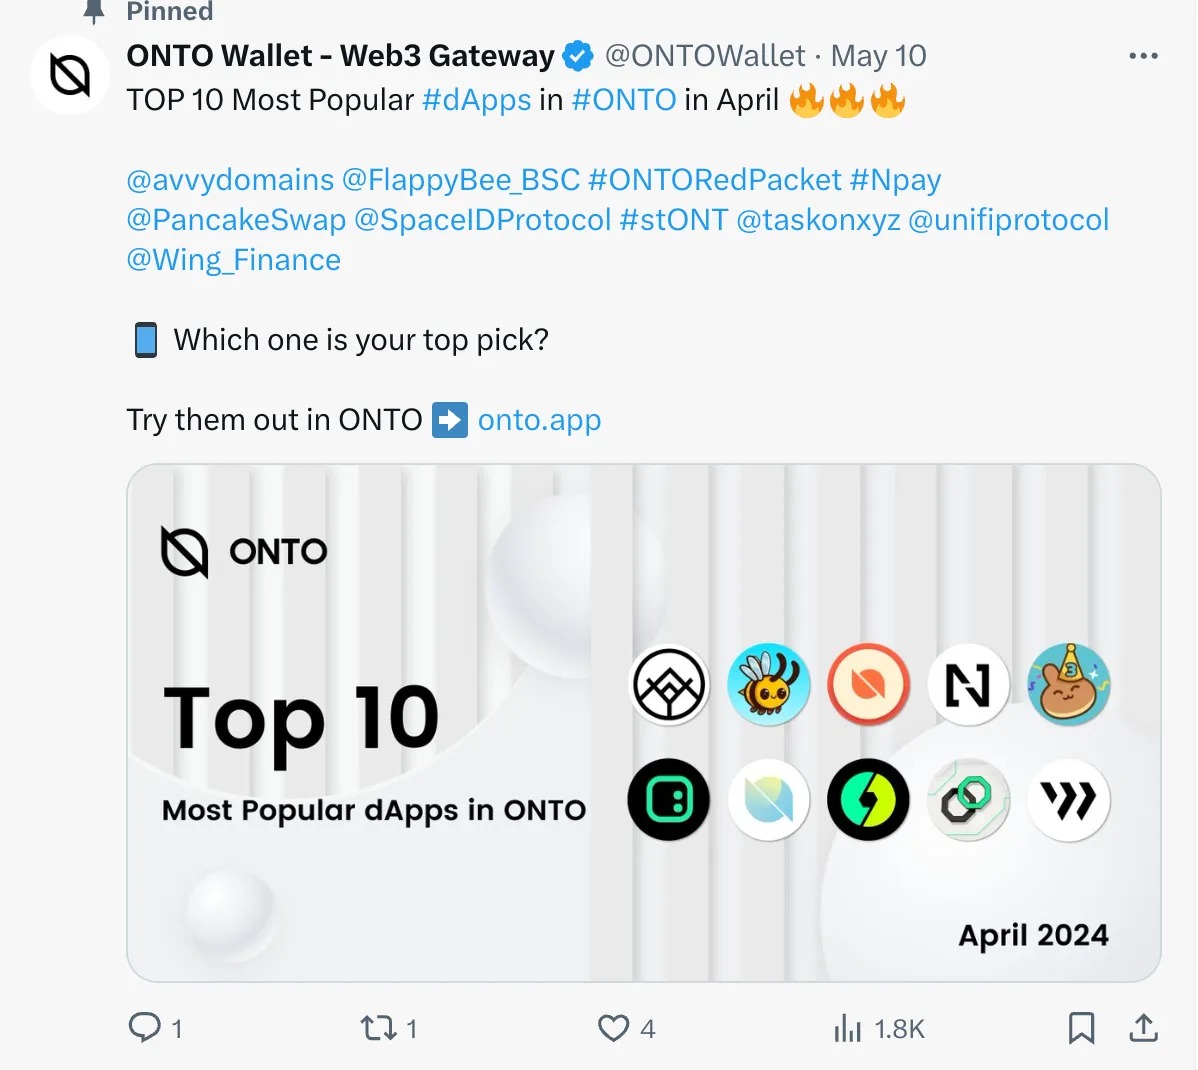The height and width of the screenshot is (1070, 1198).
Task: Open the May 10 timestamp
Action: click(x=878, y=56)
